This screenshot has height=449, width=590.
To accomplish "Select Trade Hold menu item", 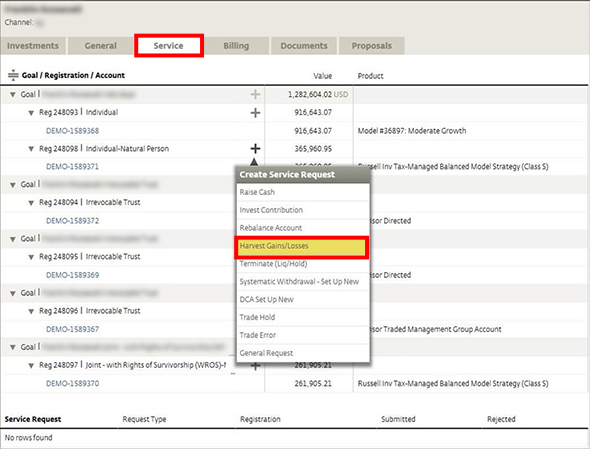I will [302, 317].
